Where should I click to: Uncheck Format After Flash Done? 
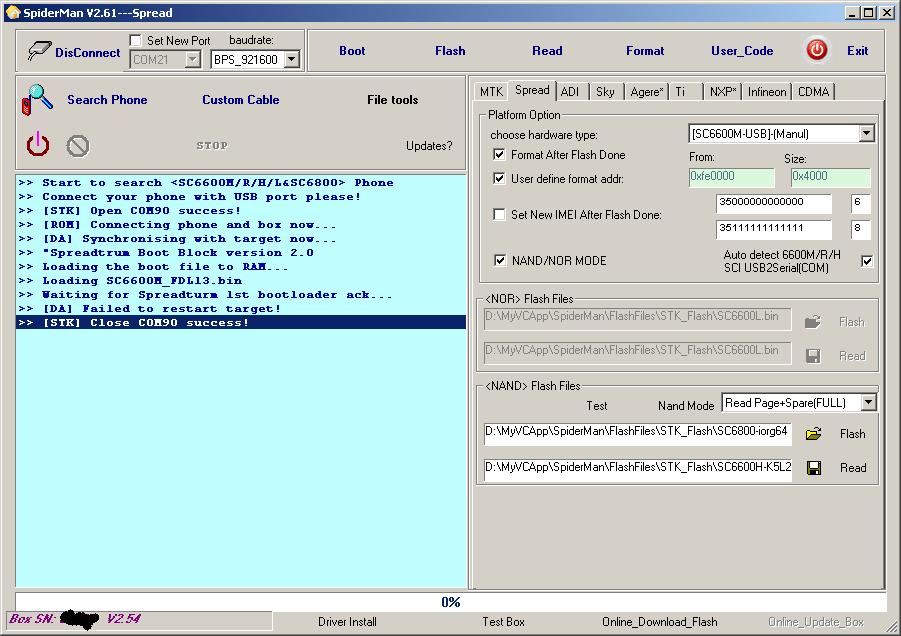pos(499,155)
